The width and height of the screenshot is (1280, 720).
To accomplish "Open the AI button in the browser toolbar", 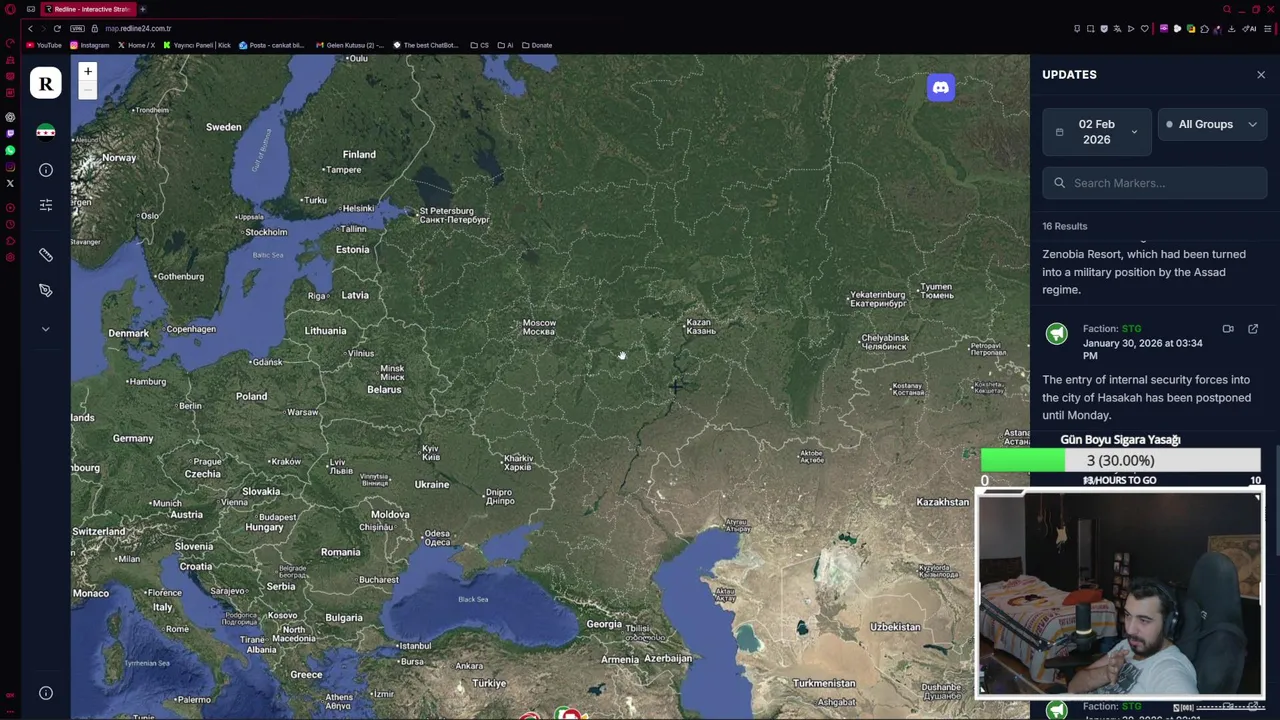I will click(x=1249, y=28).
